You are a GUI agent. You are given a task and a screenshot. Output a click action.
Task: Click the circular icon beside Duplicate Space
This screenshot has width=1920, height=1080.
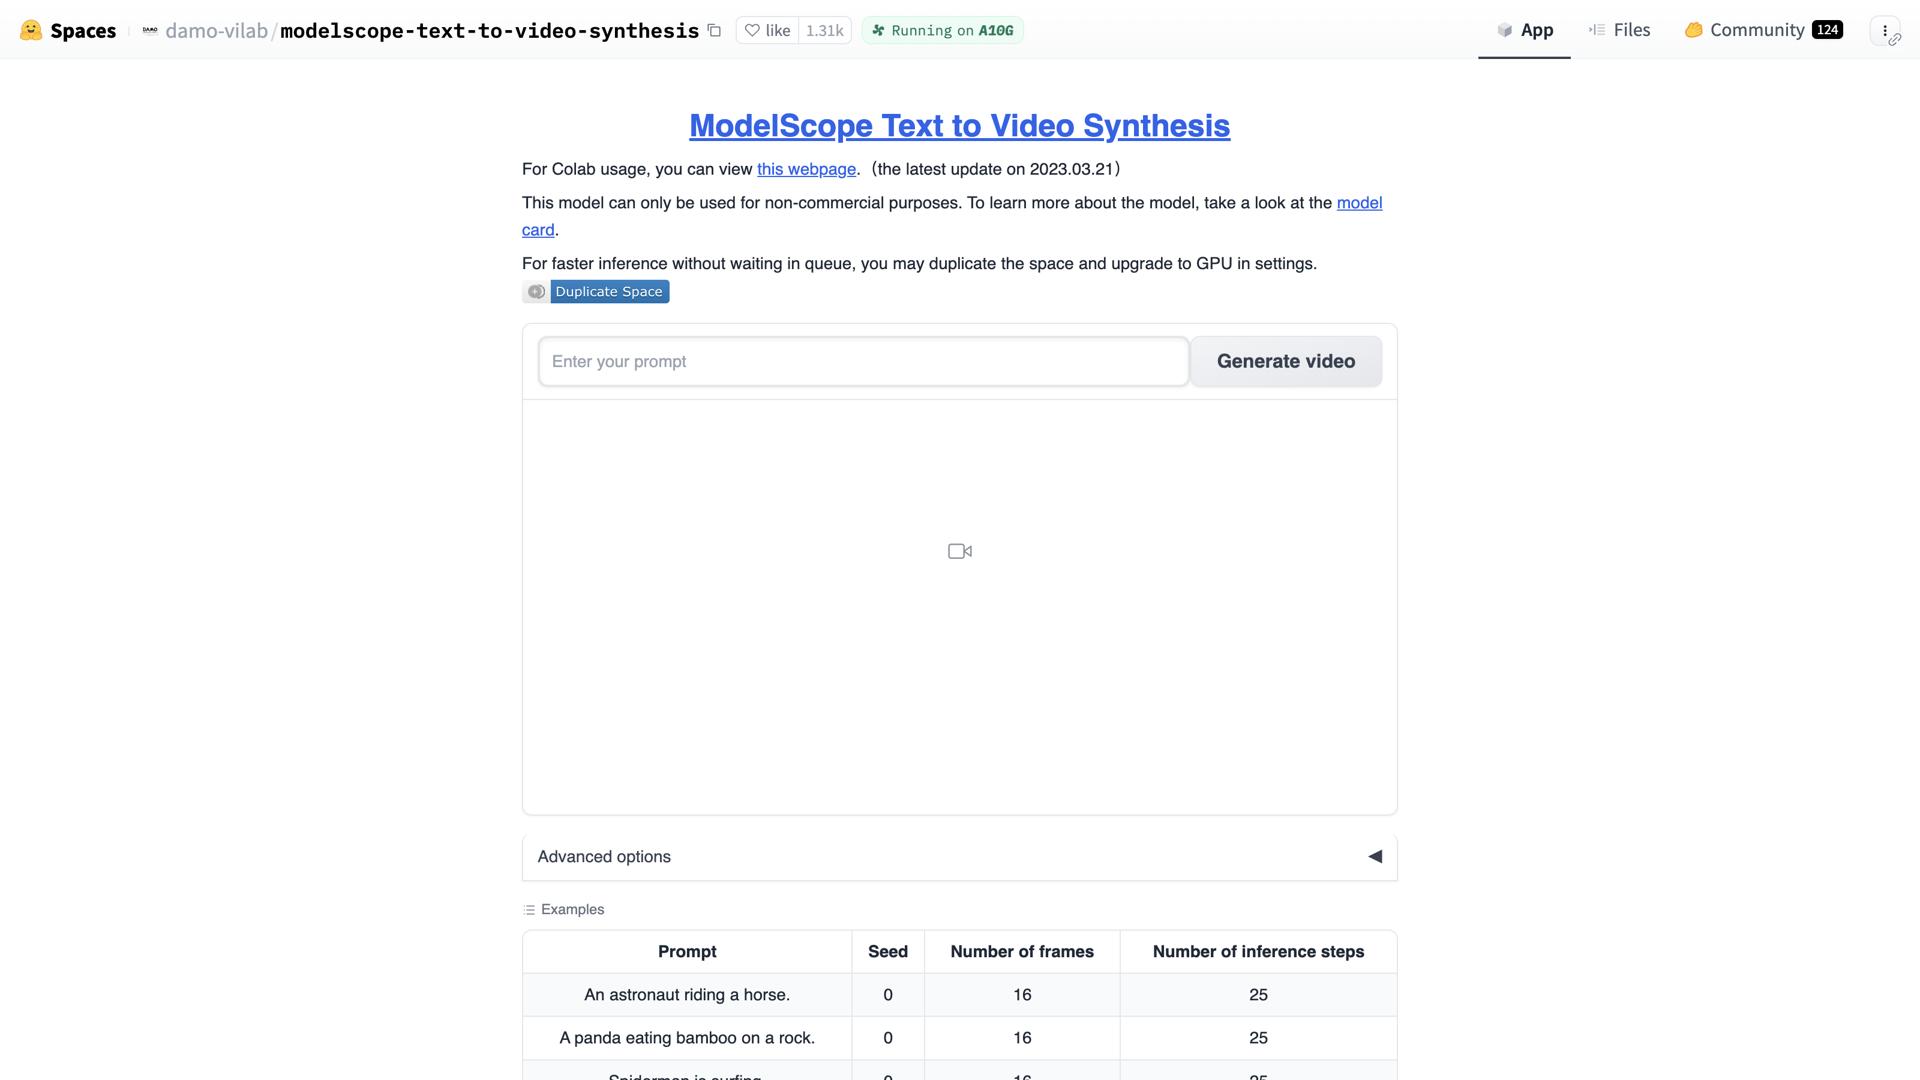coord(536,291)
